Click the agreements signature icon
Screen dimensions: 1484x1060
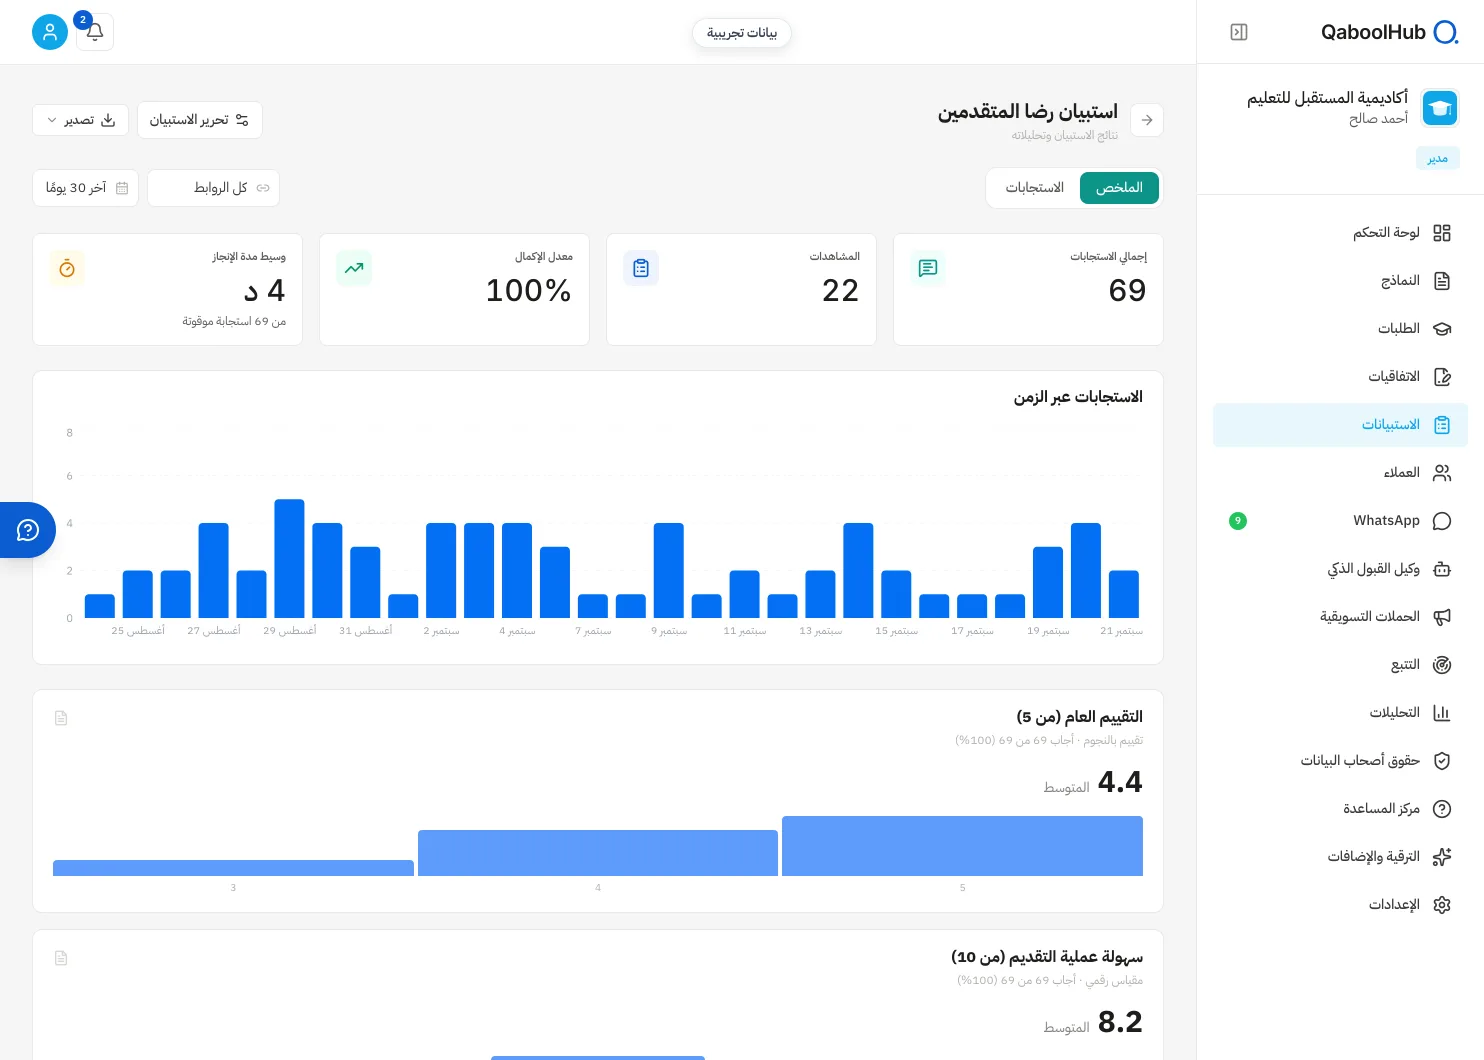1442,377
